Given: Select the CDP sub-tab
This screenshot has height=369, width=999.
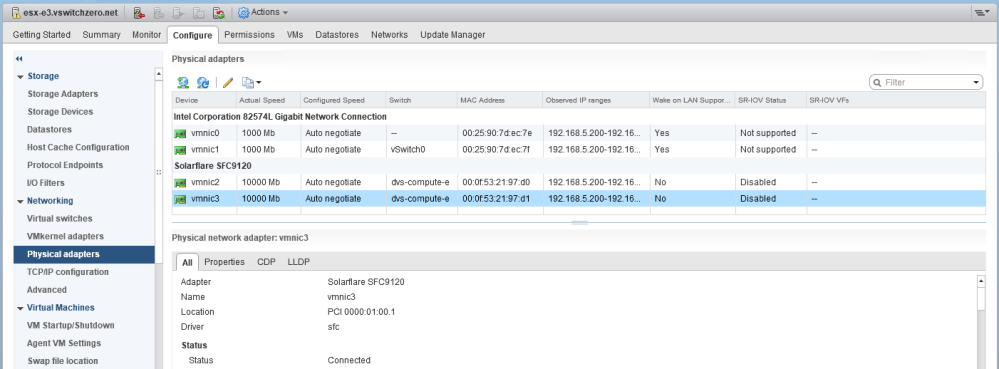Looking at the screenshot, I should 266,262.
